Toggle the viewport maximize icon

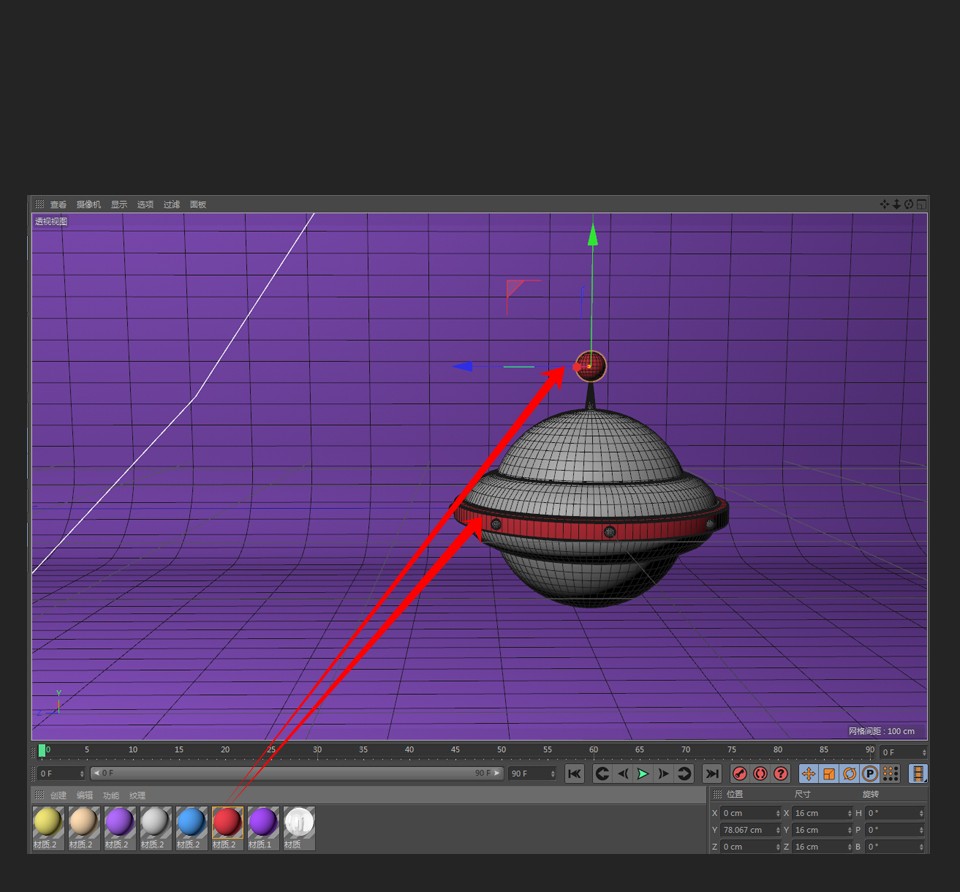921,204
